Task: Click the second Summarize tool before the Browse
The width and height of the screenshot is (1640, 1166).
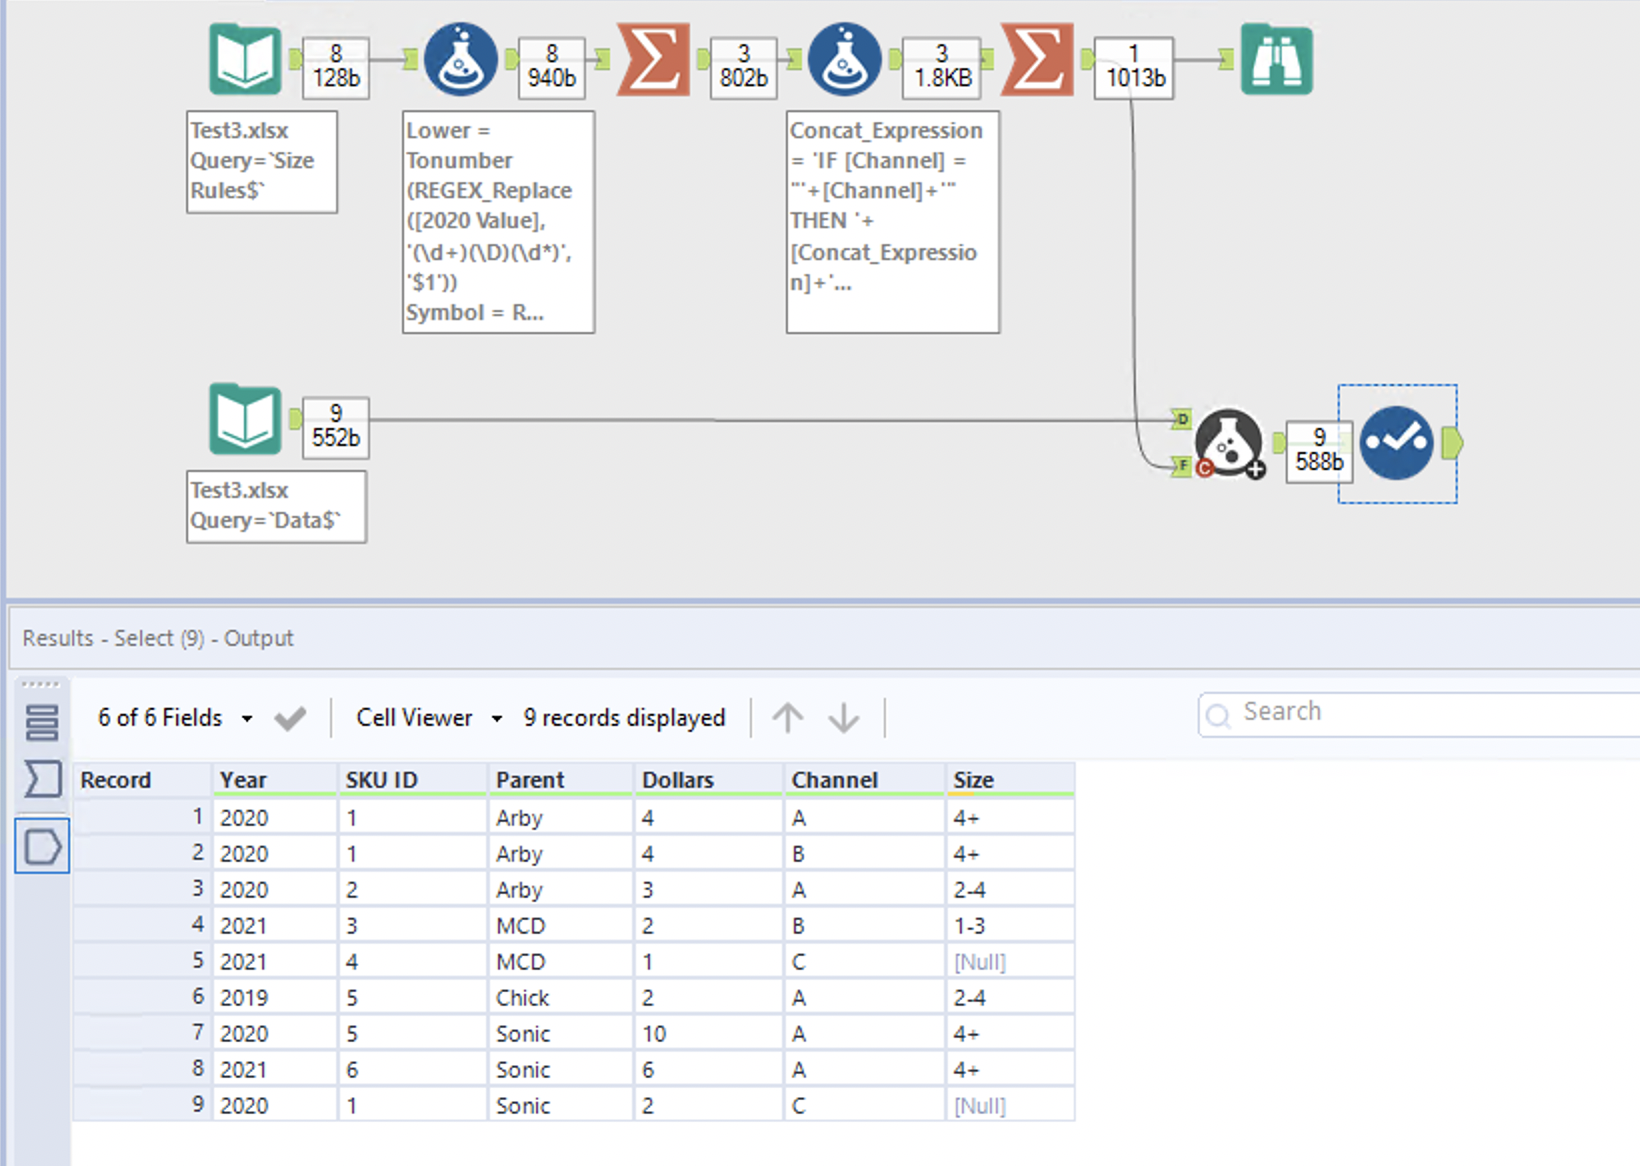Action: pos(1038,60)
